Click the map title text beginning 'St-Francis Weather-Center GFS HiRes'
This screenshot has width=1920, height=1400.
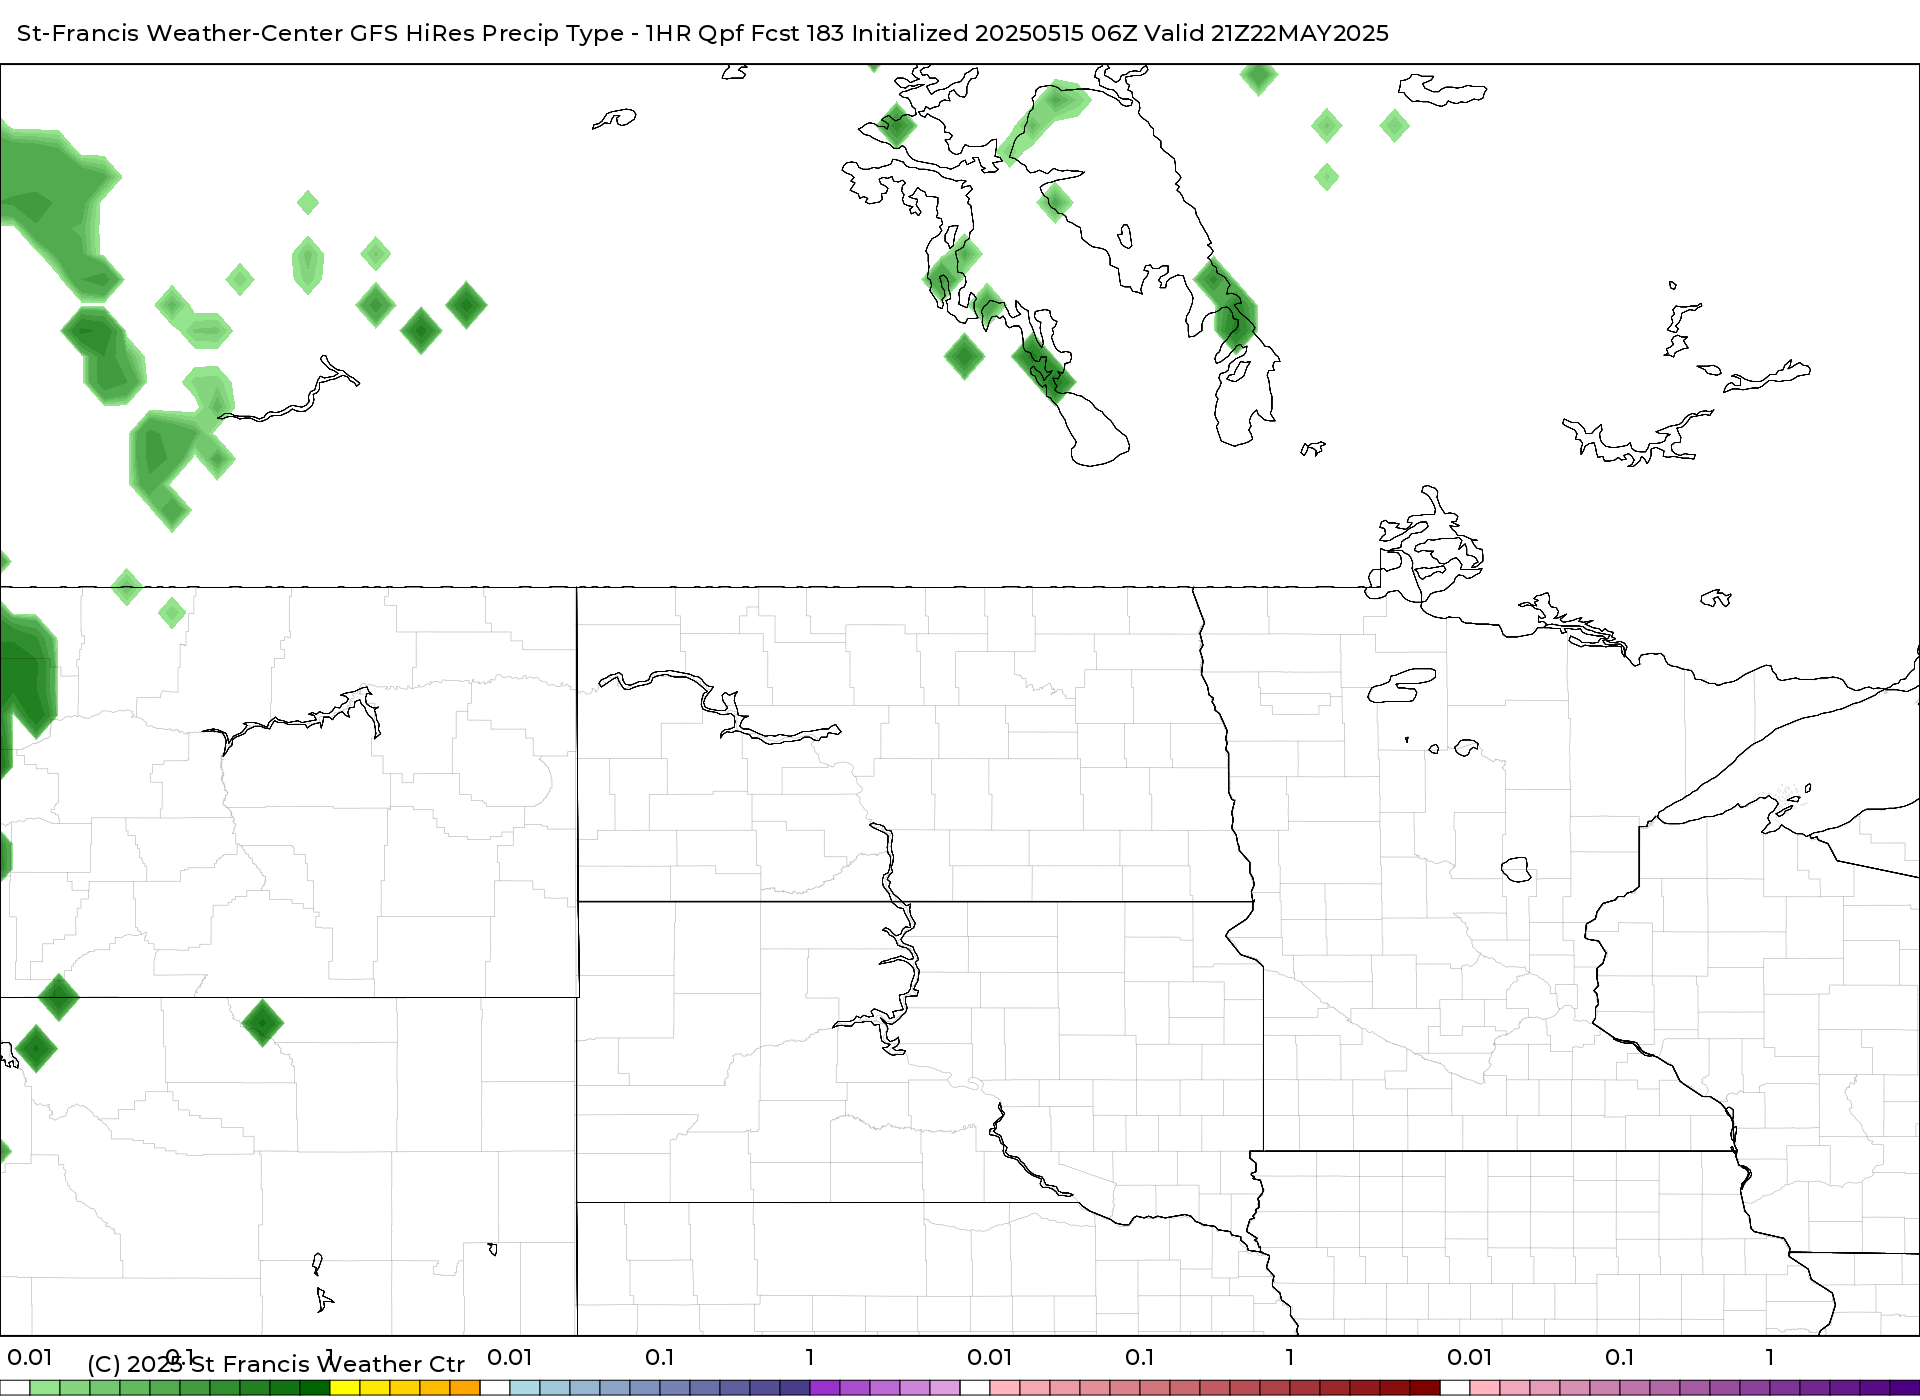click(x=702, y=33)
